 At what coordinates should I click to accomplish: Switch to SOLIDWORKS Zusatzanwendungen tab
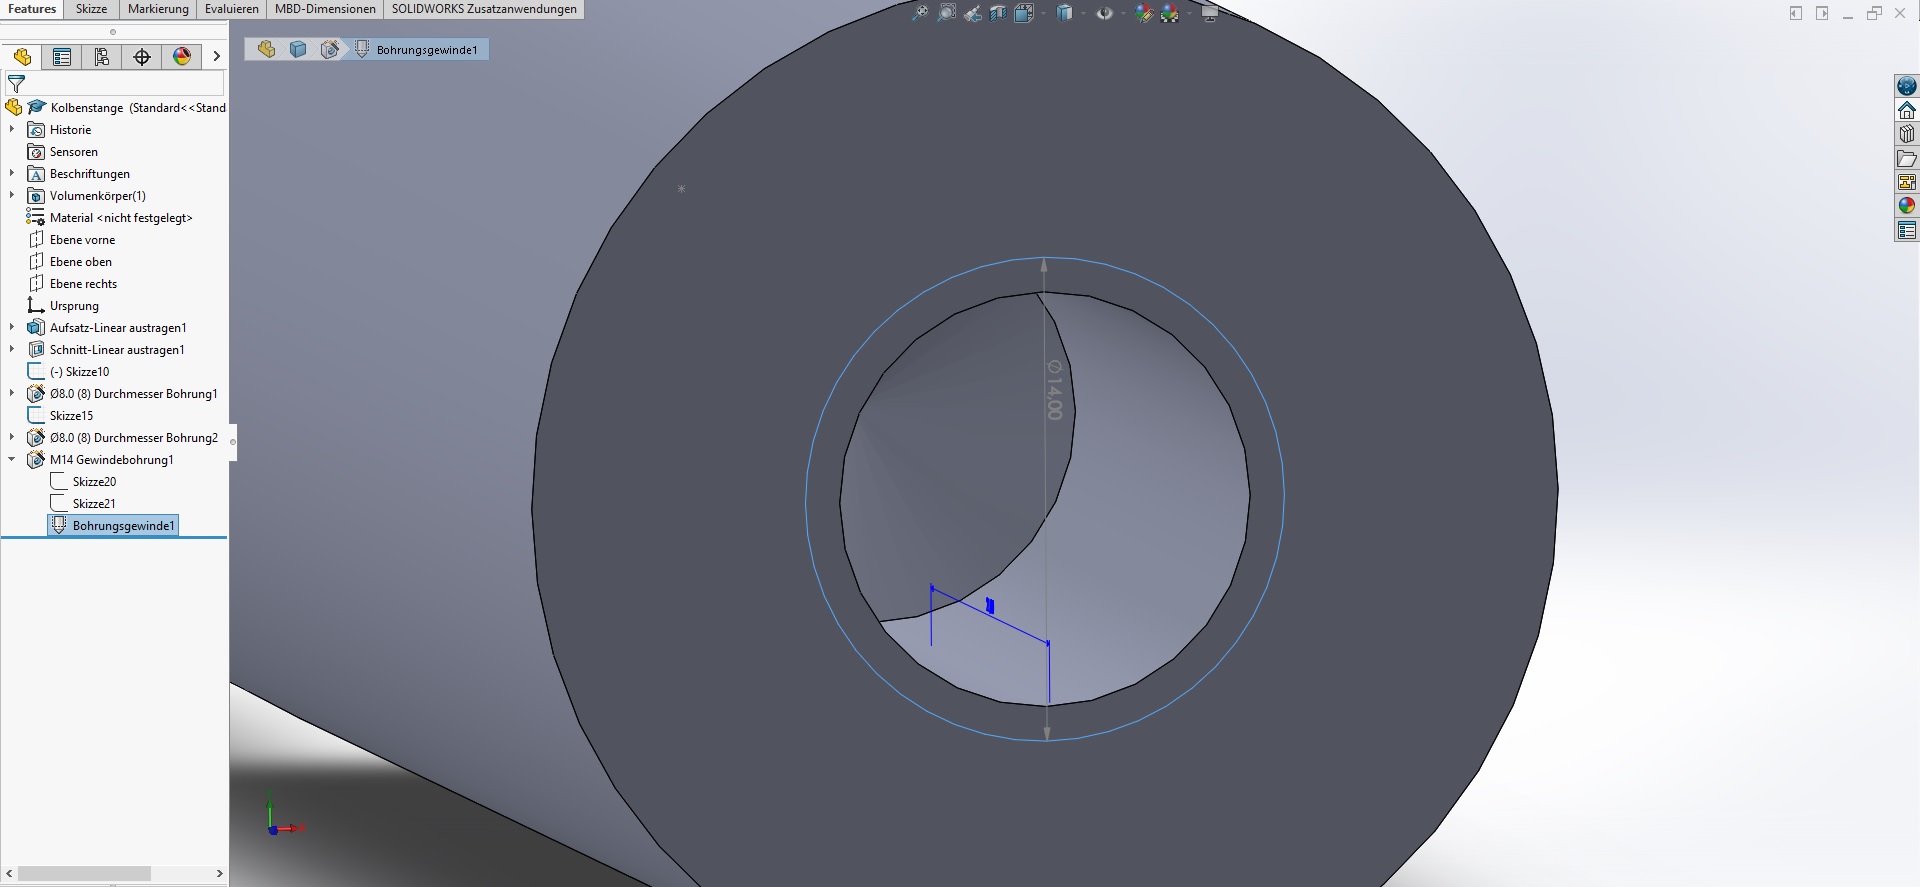(484, 9)
